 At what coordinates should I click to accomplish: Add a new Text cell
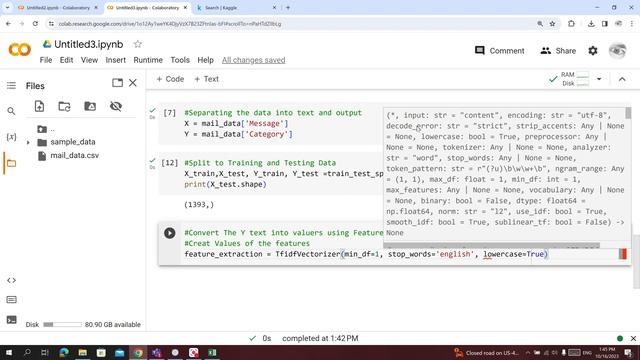(207, 79)
